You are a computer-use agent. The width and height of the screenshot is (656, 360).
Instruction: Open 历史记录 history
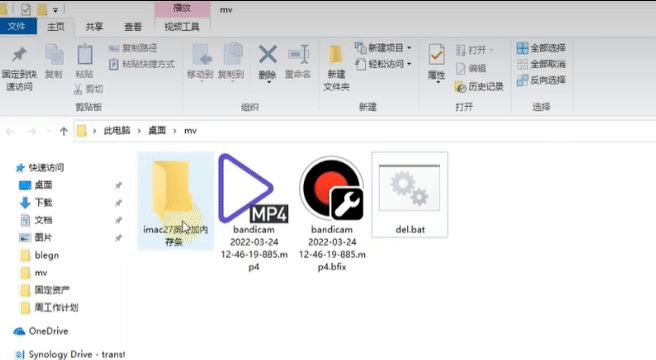tap(479, 87)
